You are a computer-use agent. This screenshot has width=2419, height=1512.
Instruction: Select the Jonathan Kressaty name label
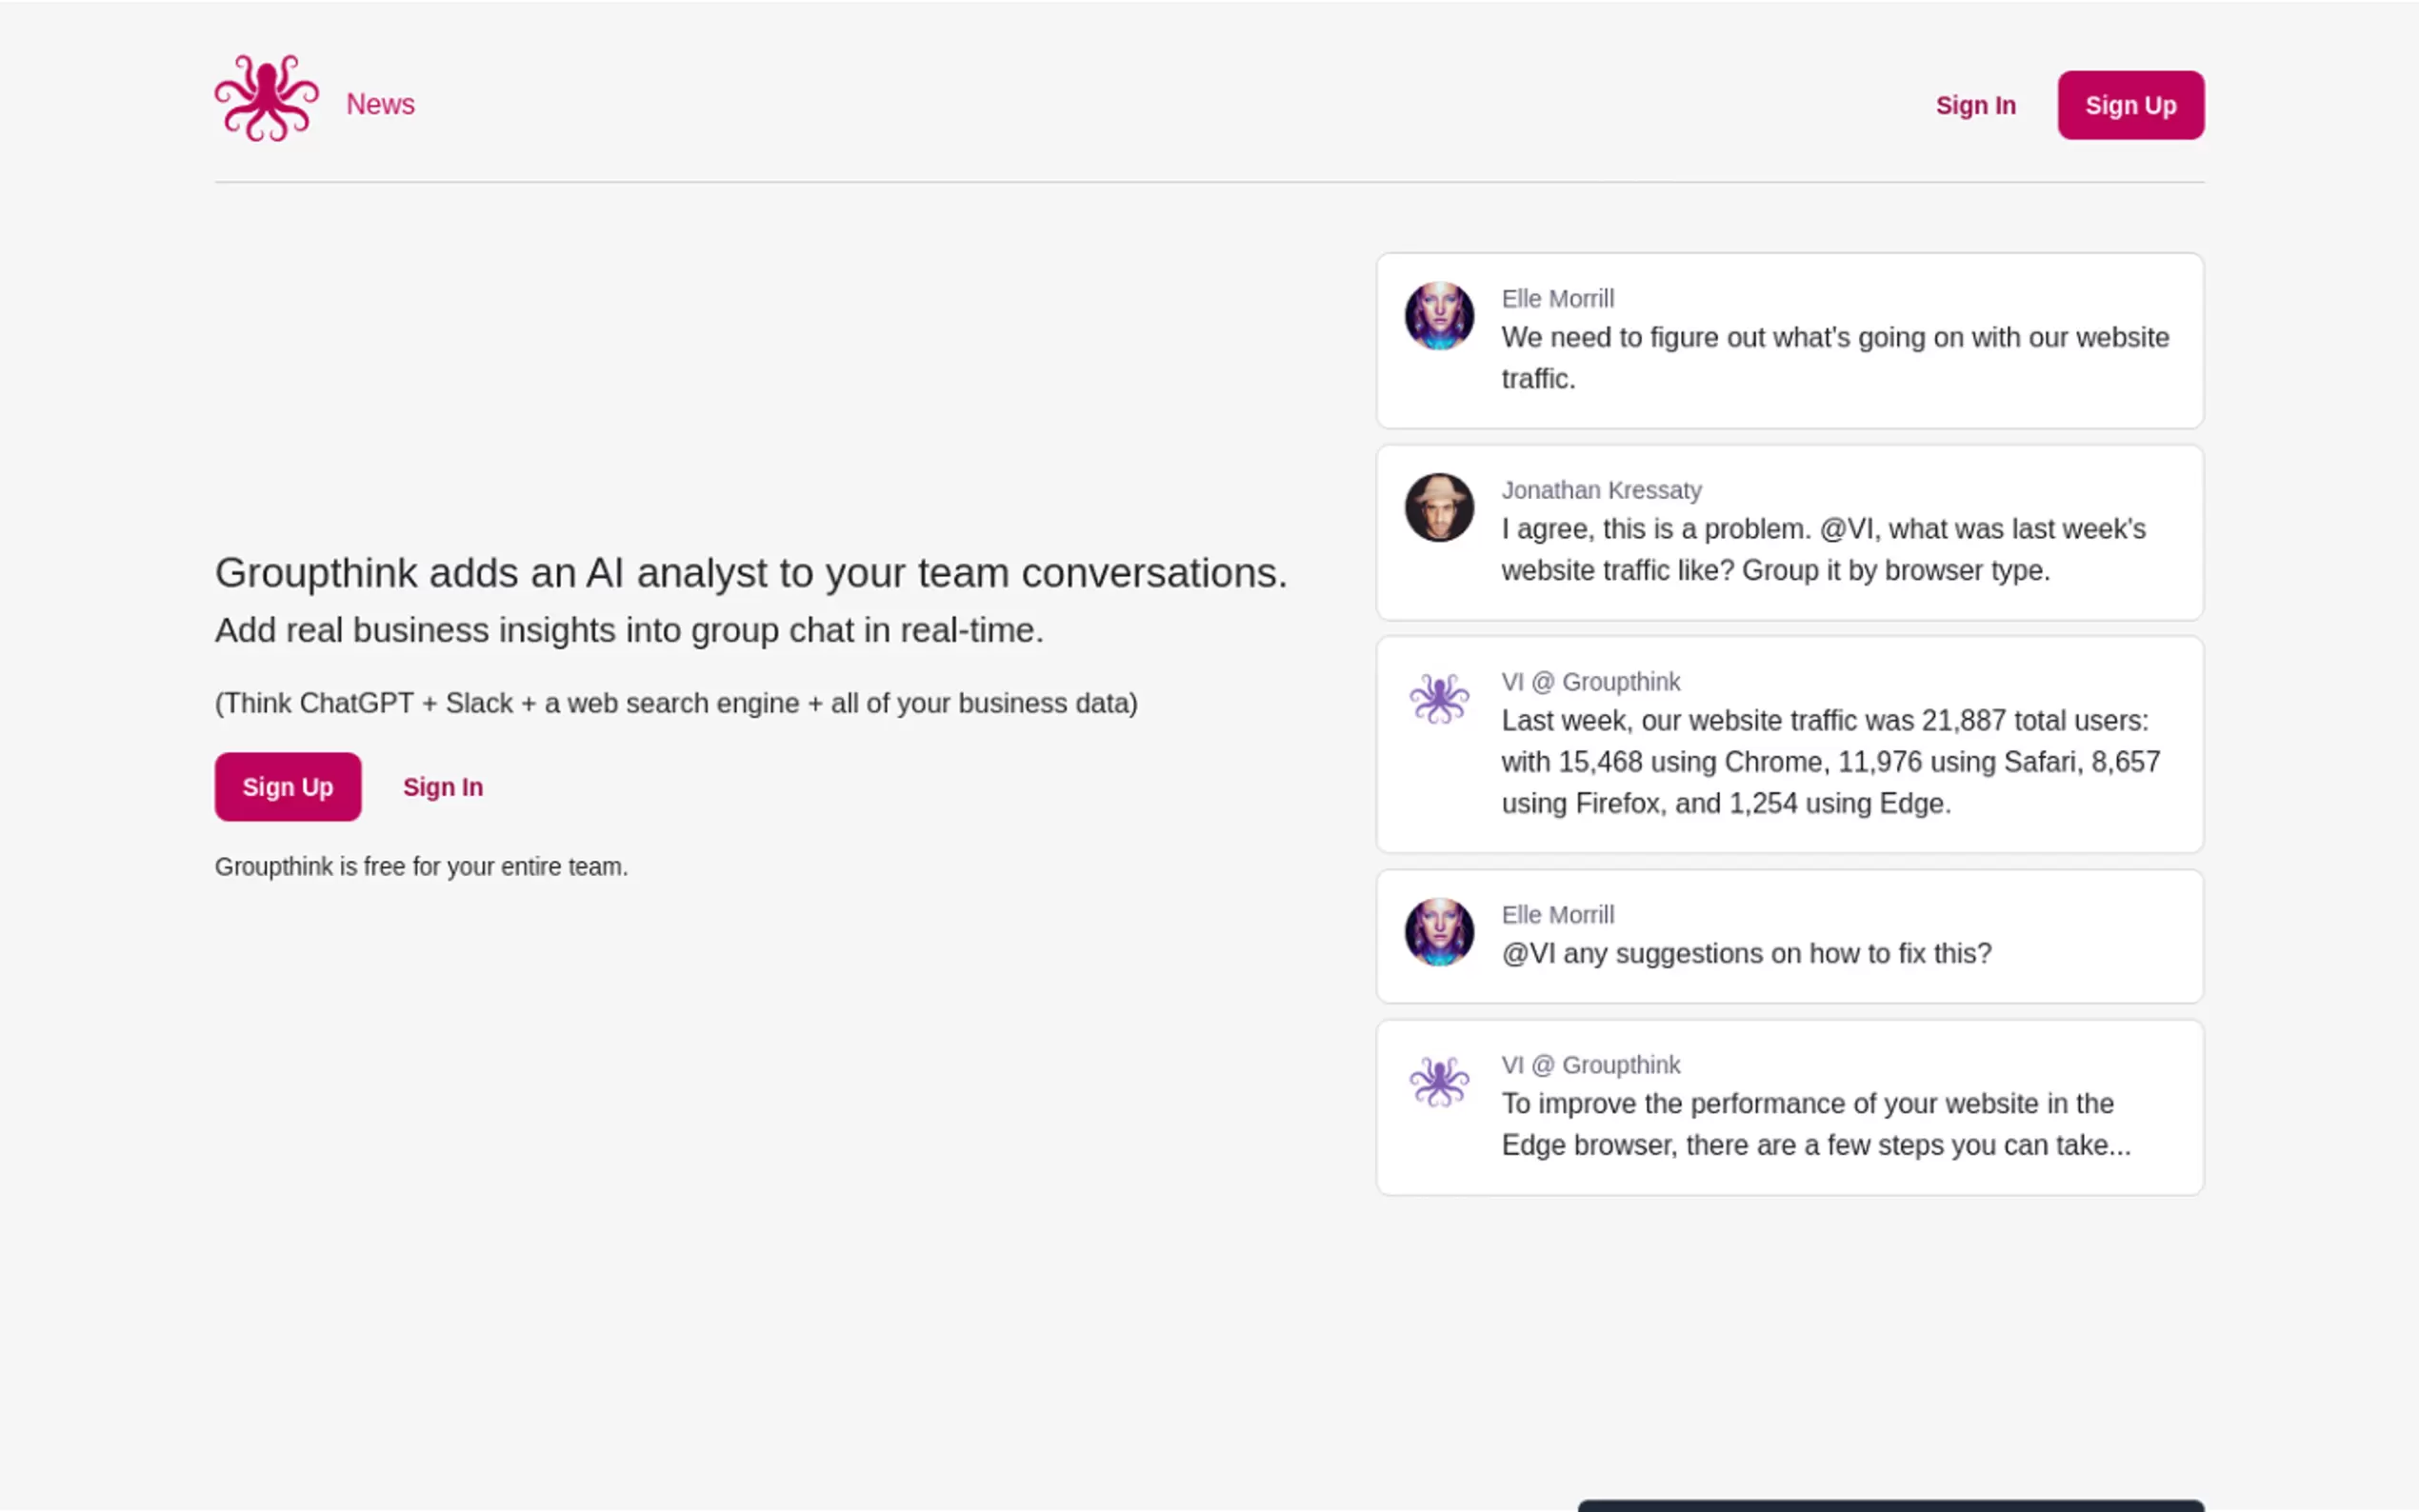coord(1600,490)
